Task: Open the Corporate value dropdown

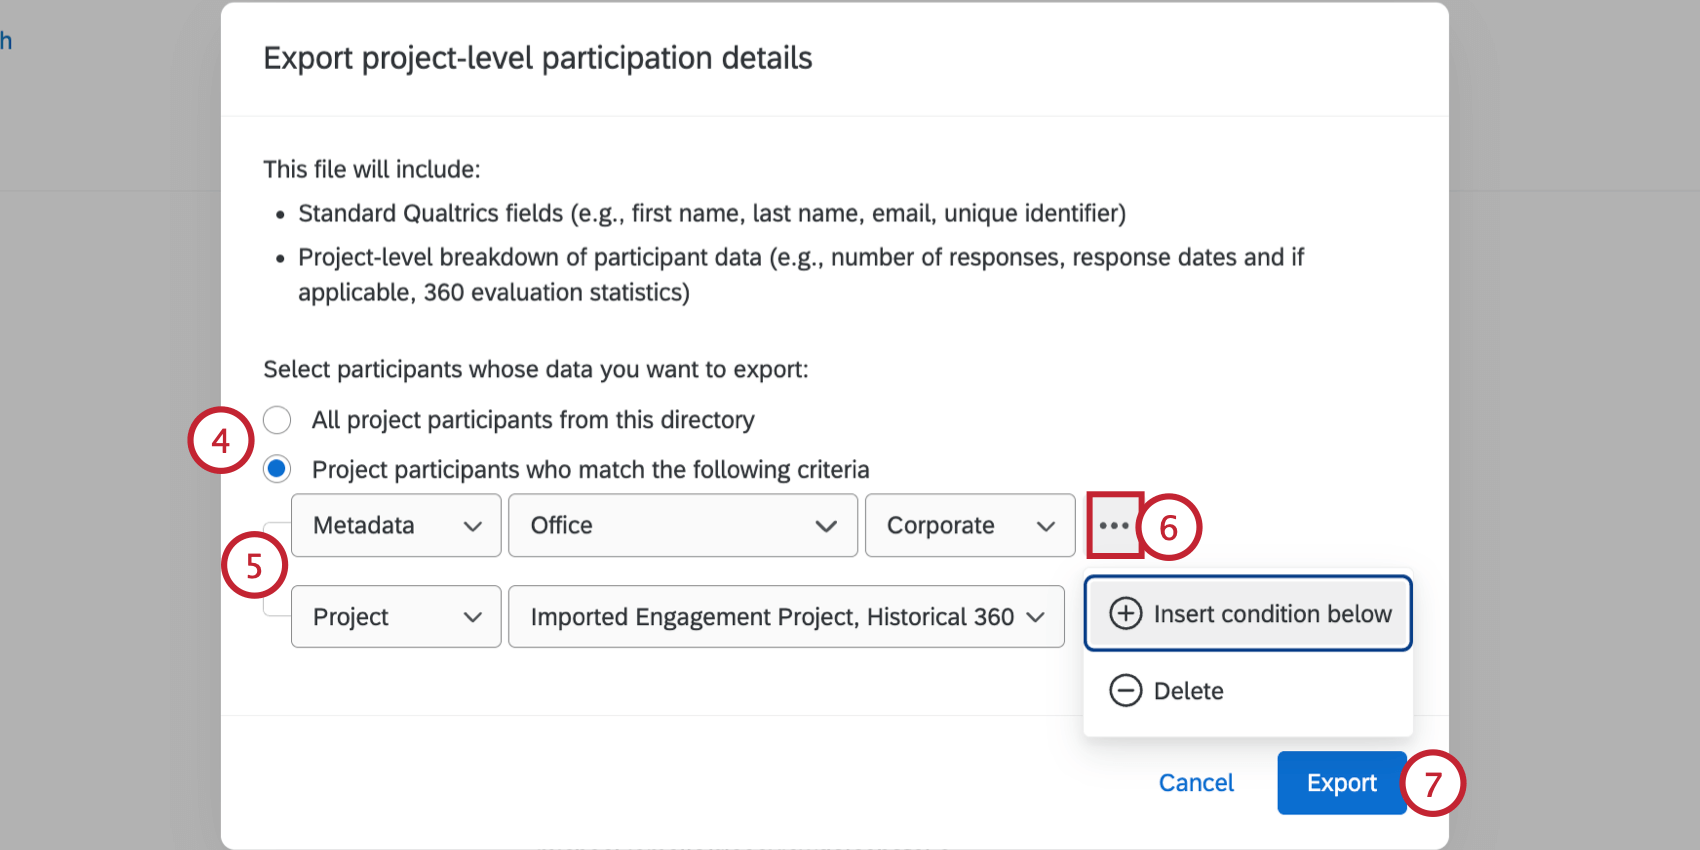Action: click(x=968, y=525)
